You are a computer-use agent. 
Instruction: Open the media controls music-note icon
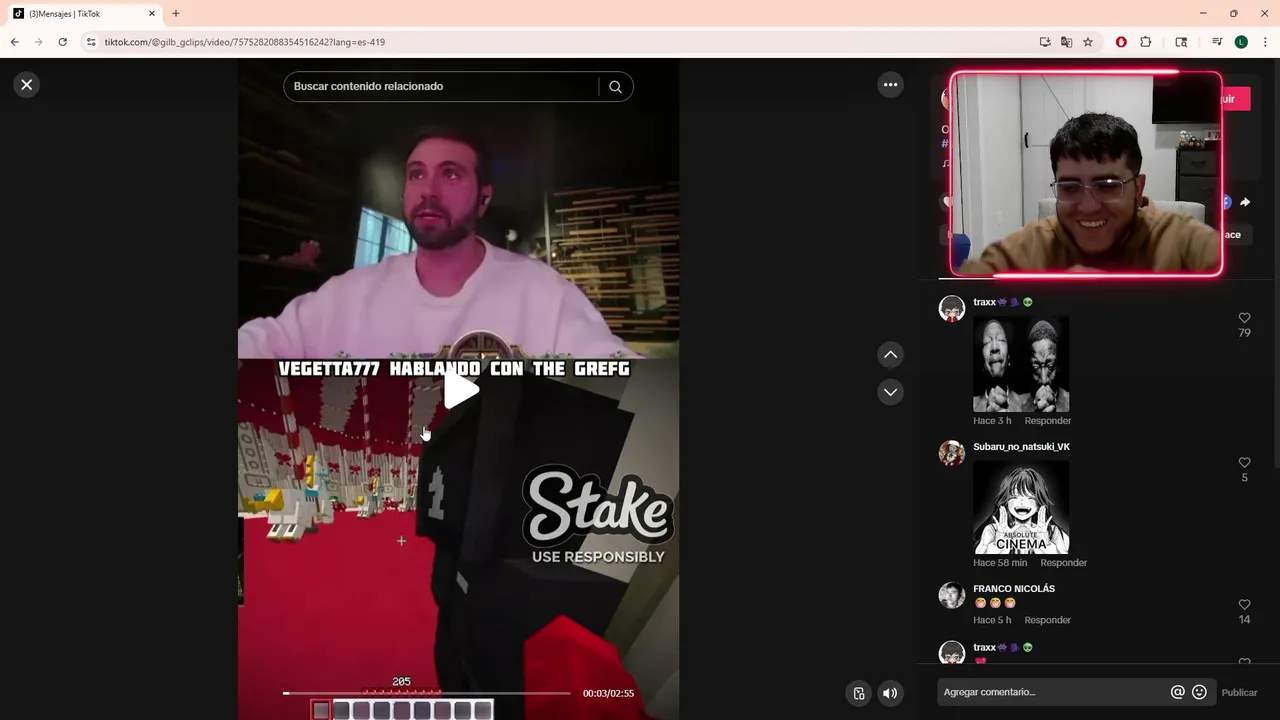(x=1217, y=42)
